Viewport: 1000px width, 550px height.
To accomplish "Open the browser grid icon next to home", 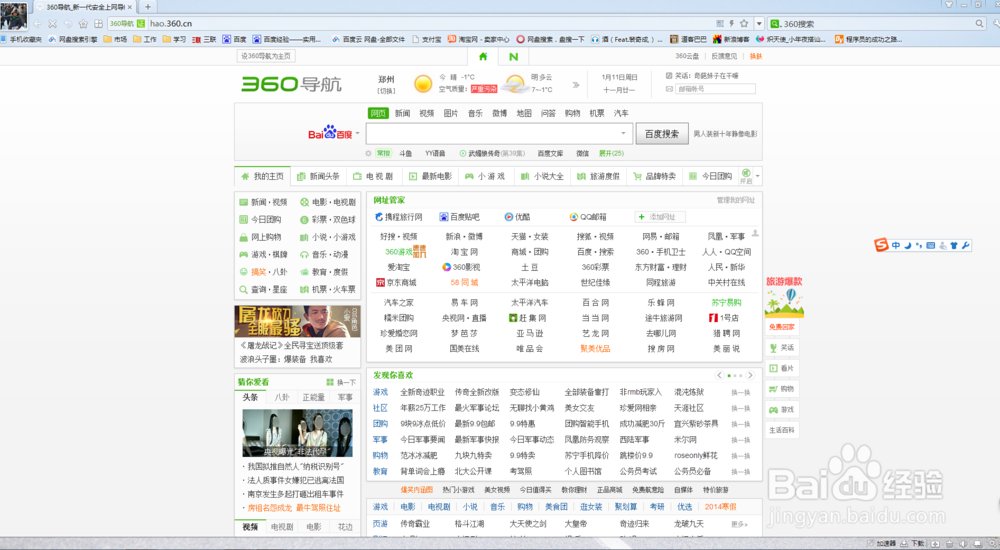I will pos(98,24).
